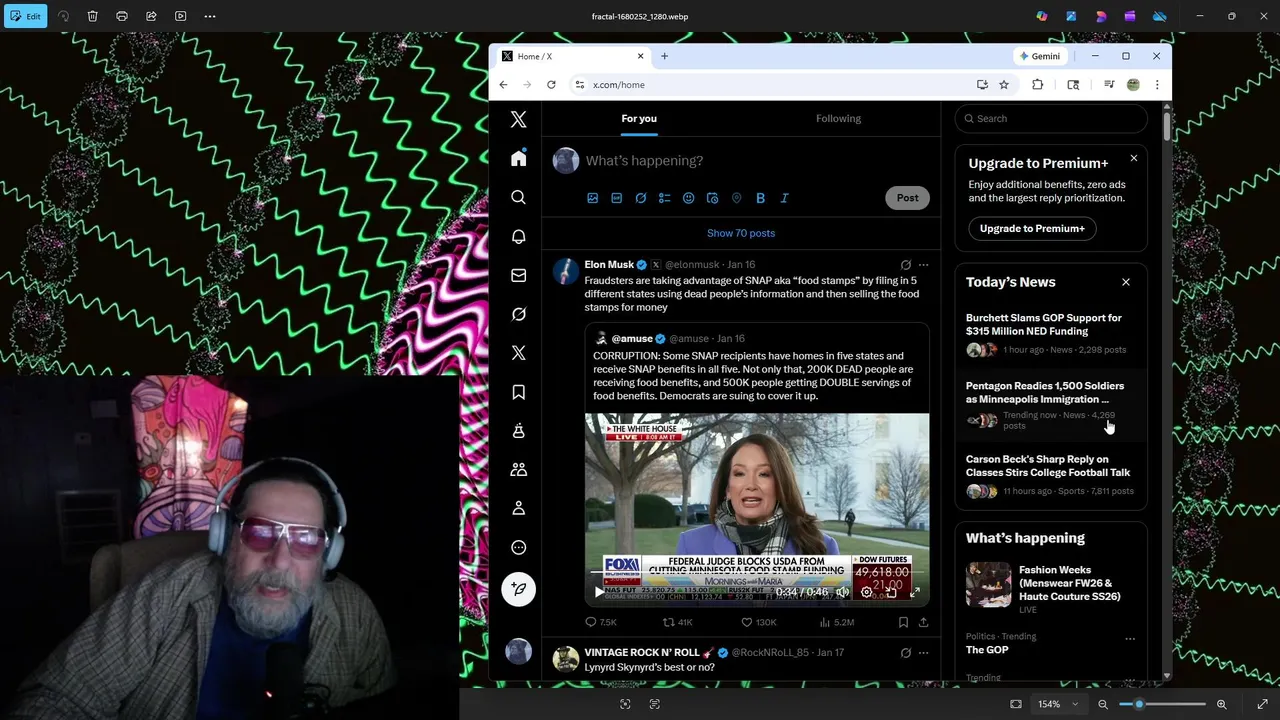Open X Home from the sidebar
Viewport: 1280px width, 720px height.
(518, 159)
